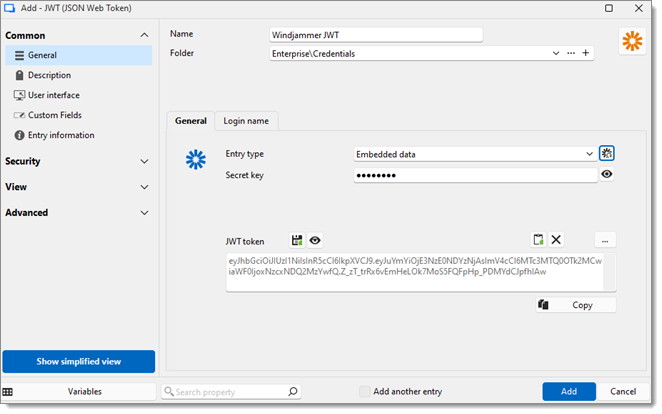Save JWT token to file icon

click(x=297, y=241)
